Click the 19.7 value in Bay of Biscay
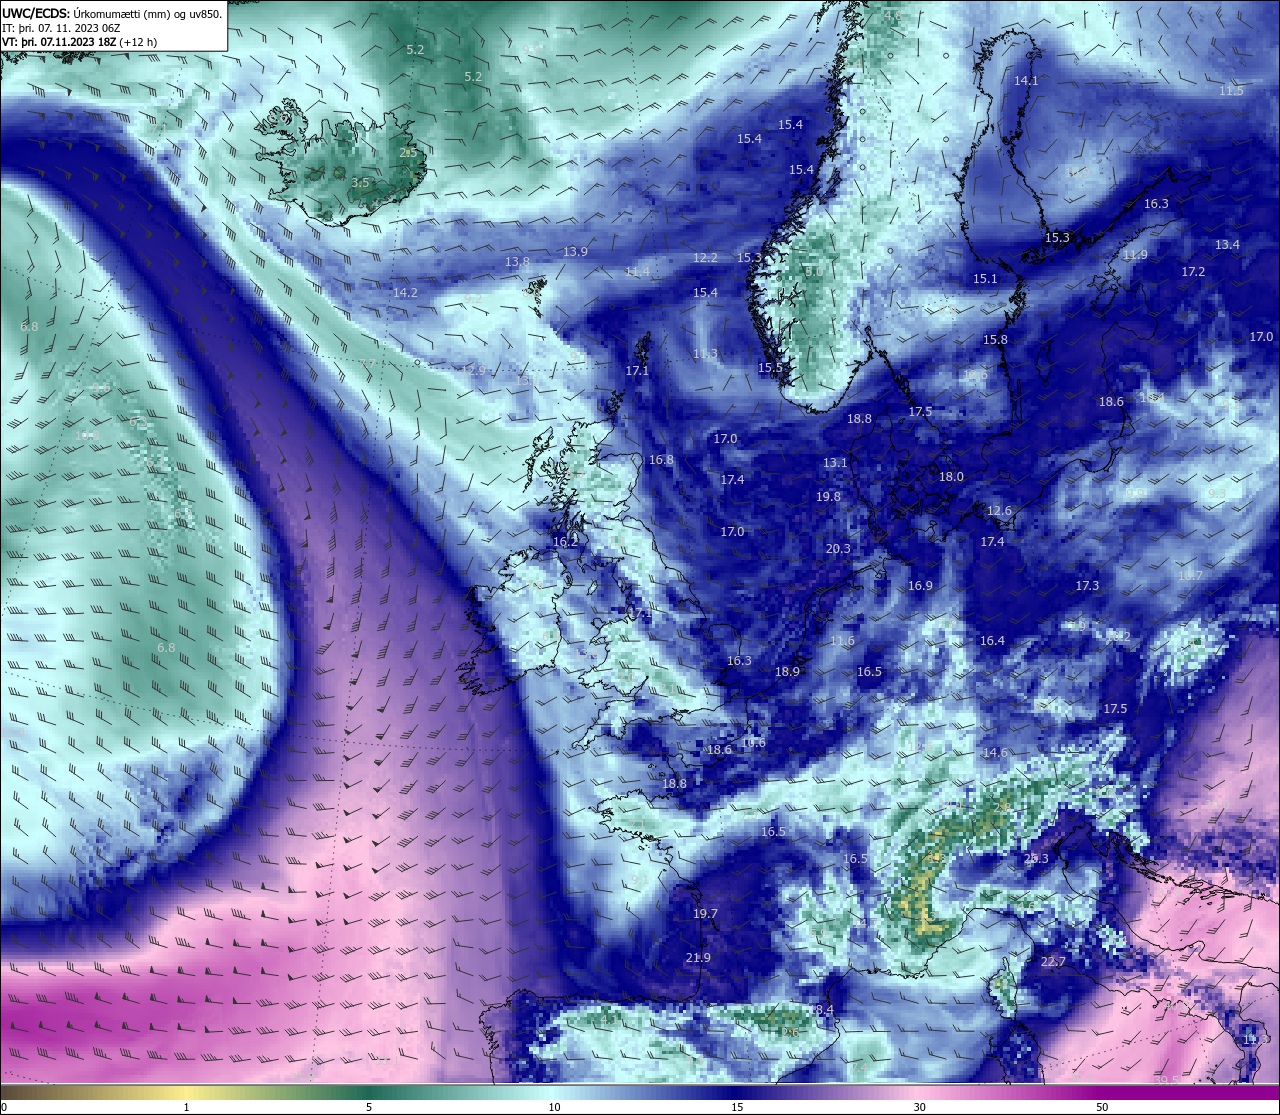Screen dimensions: 1280x1115 (705, 914)
